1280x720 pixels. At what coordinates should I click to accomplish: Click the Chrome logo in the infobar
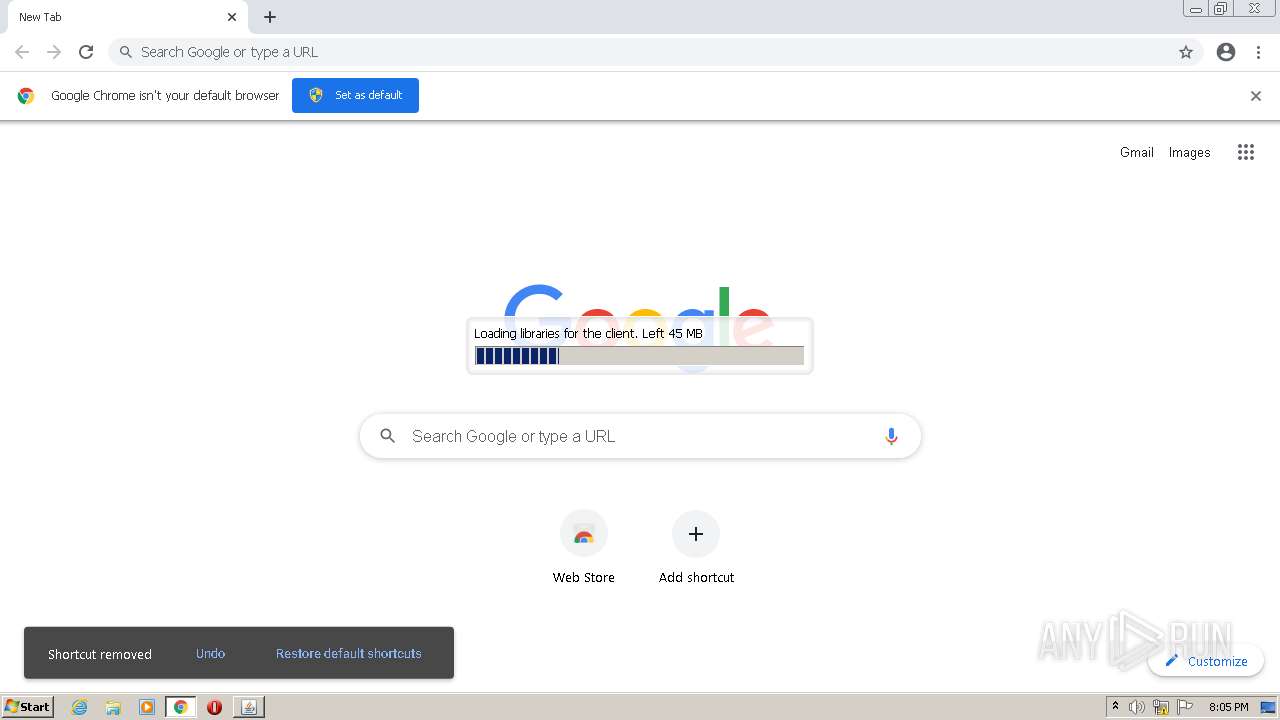click(26, 96)
